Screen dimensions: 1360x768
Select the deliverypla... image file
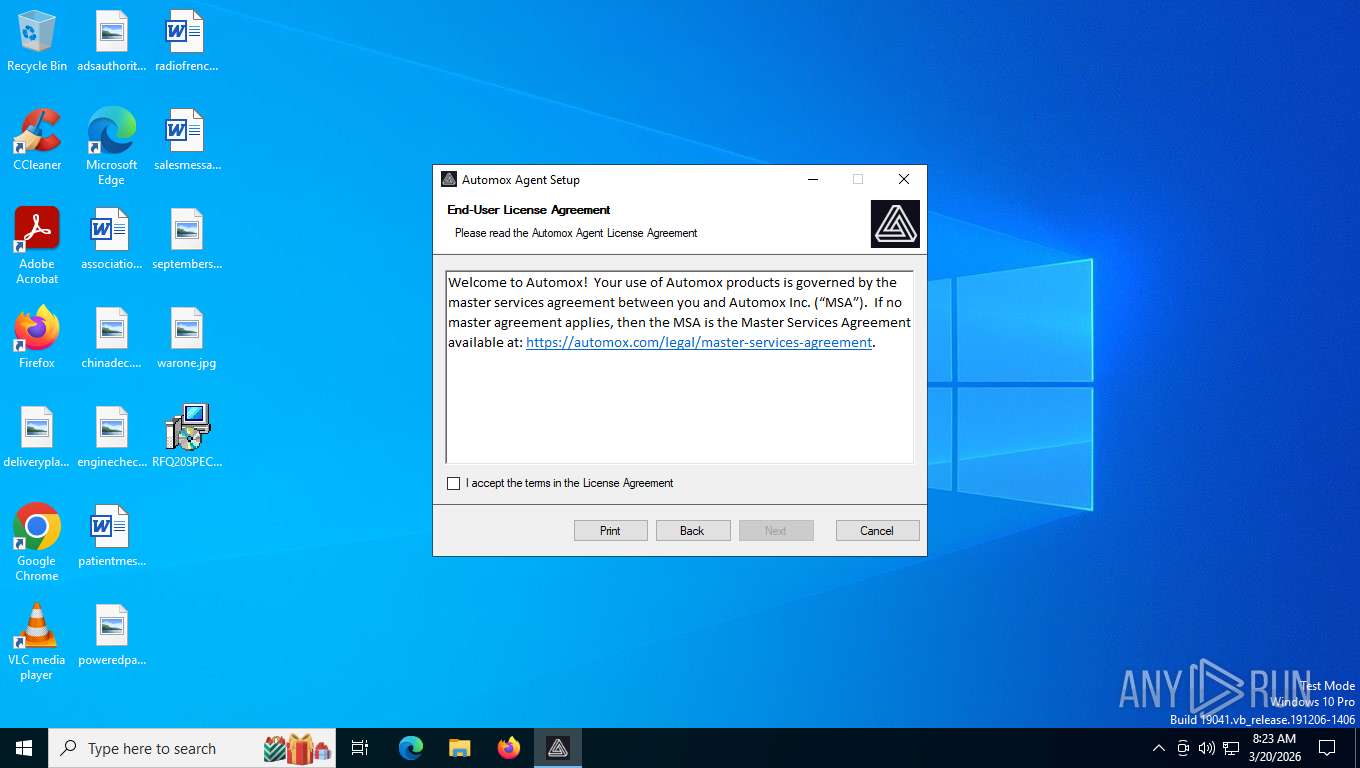pyautogui.click(x=37, y=437)
